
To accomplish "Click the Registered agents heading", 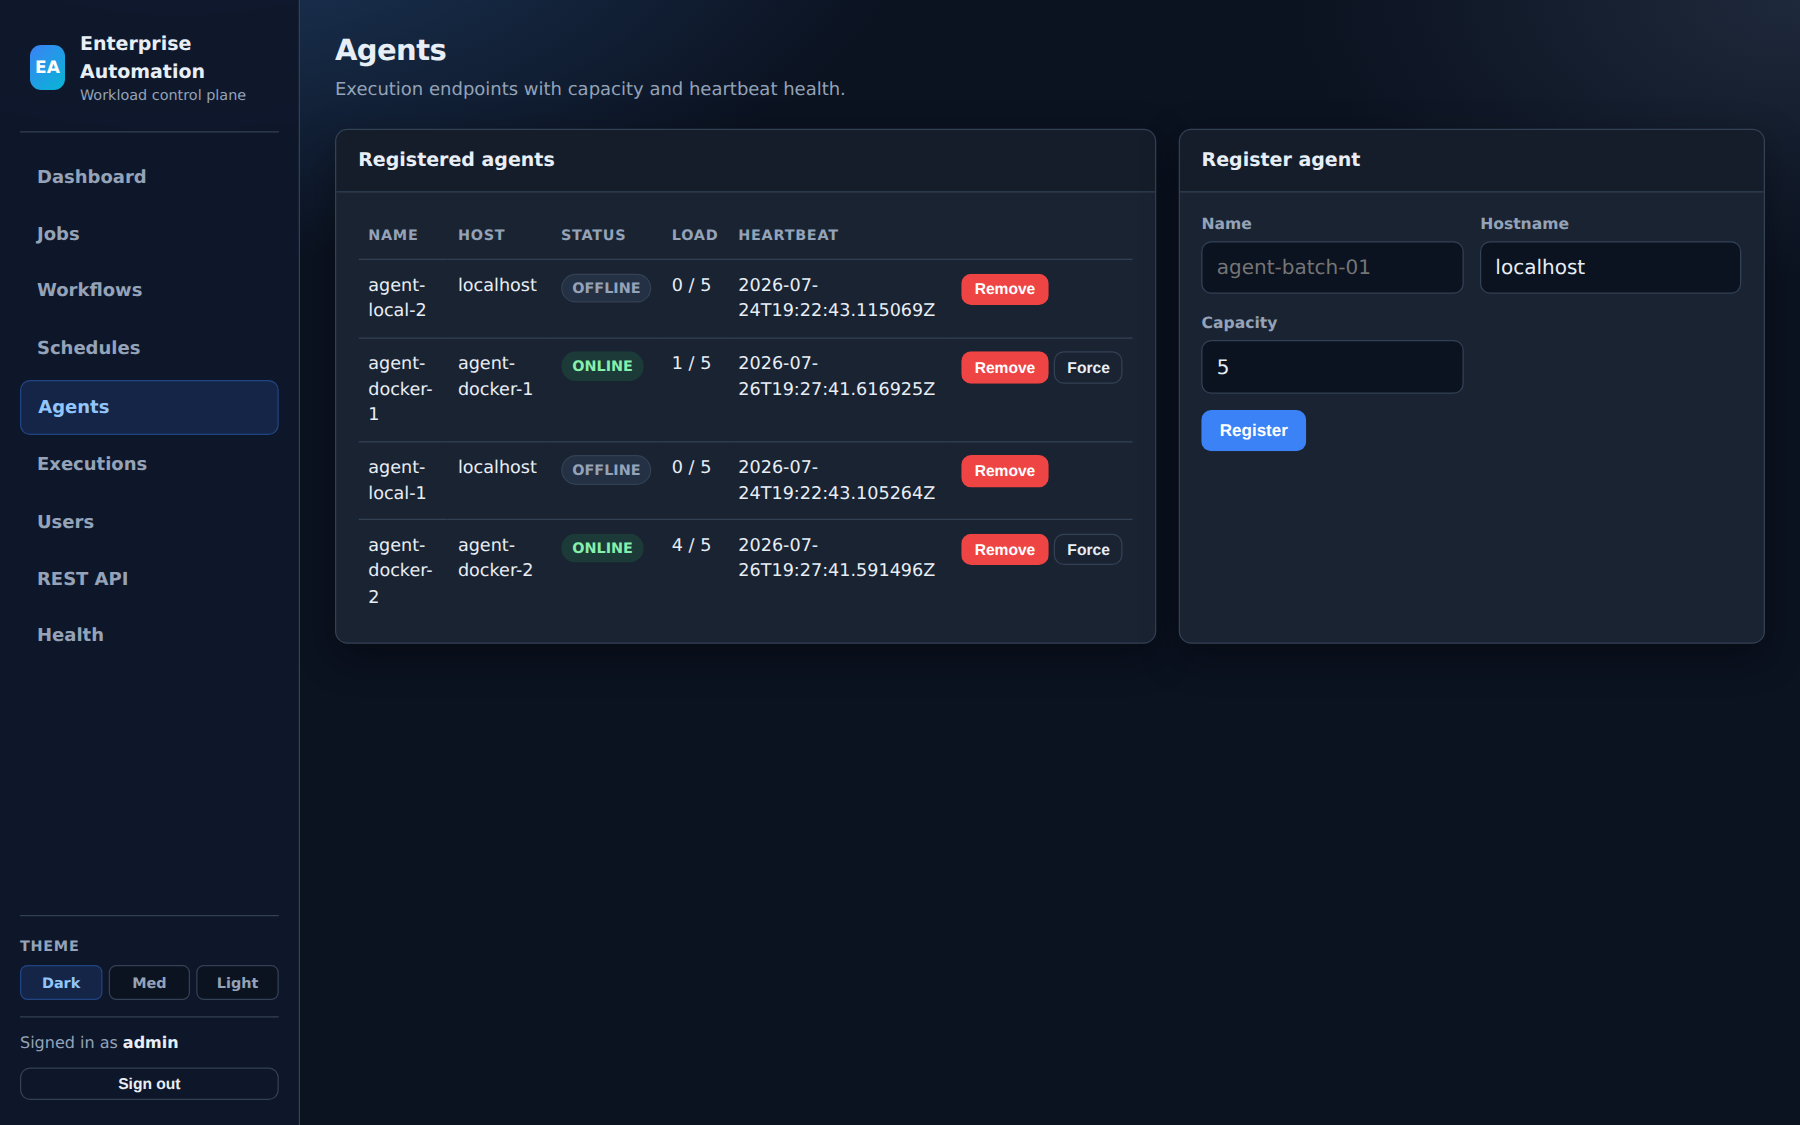I will coord(456,160).
